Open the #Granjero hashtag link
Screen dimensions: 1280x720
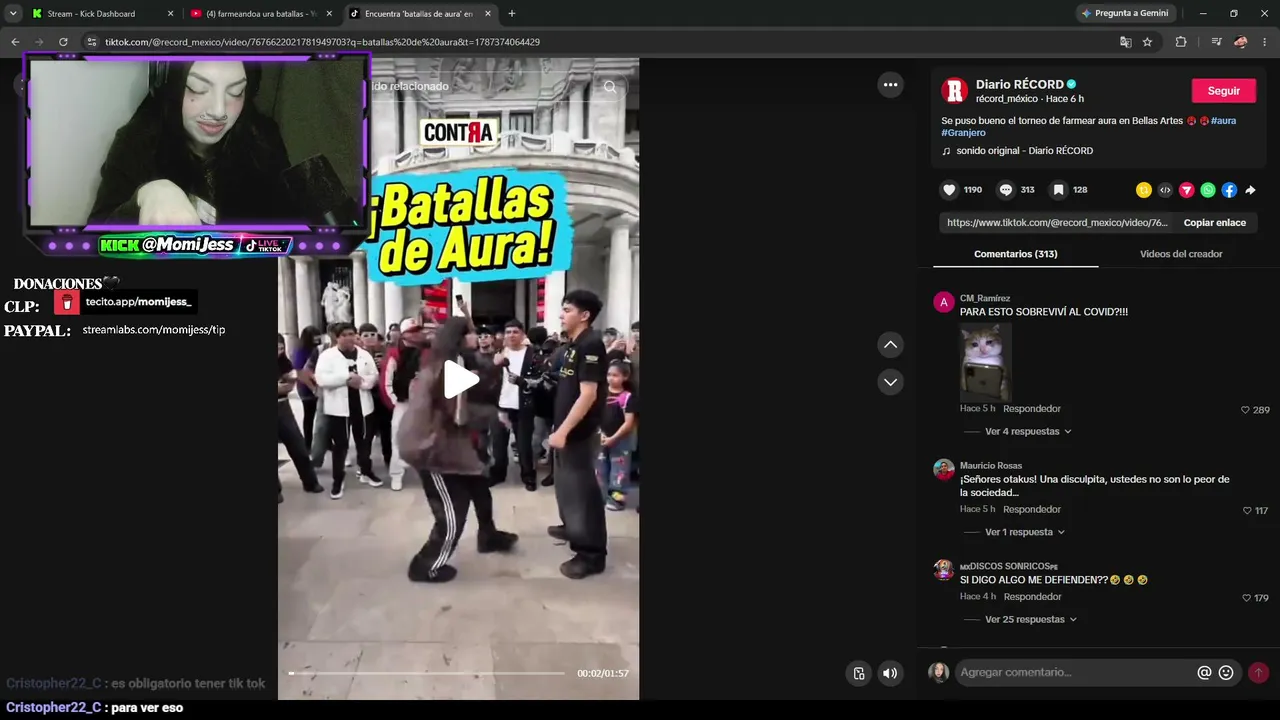tap(963, 133)
